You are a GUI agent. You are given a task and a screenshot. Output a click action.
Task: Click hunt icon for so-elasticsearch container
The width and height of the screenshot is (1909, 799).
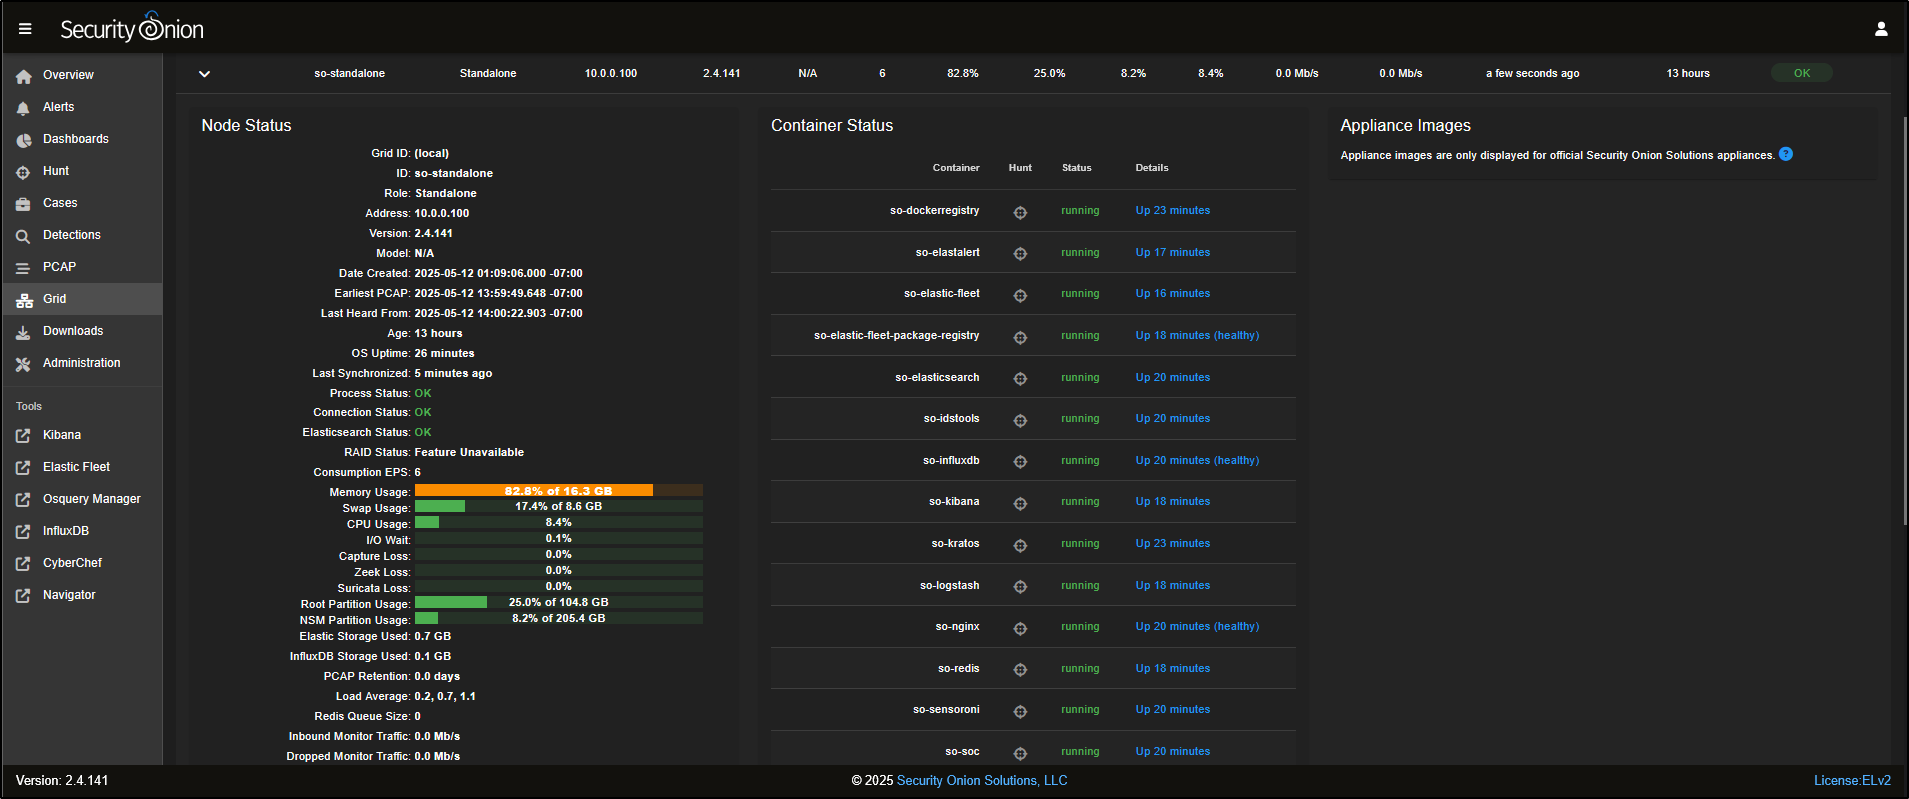tap(1020, 378)
